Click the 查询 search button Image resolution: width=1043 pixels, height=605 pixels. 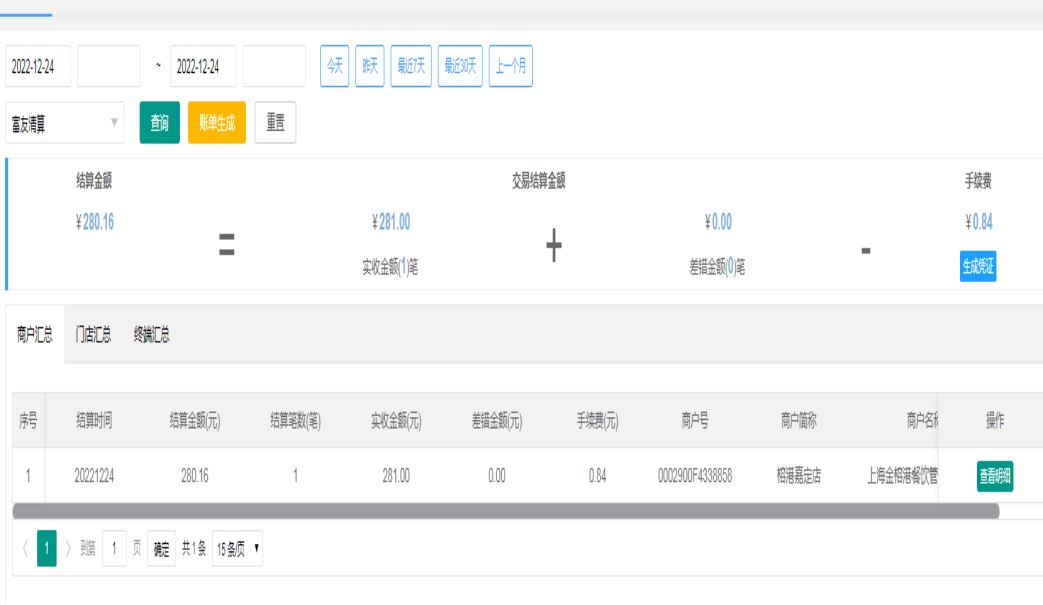pos(159,123)
